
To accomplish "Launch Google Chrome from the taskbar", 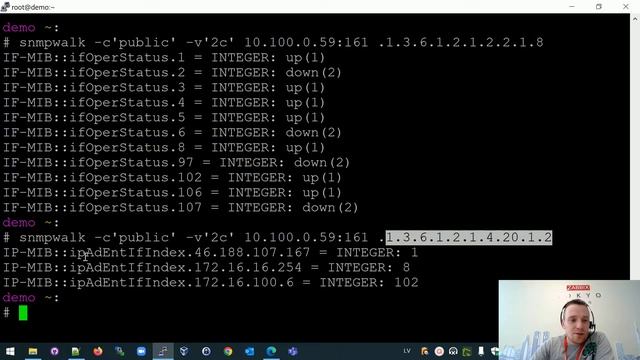I will [228, 351].
